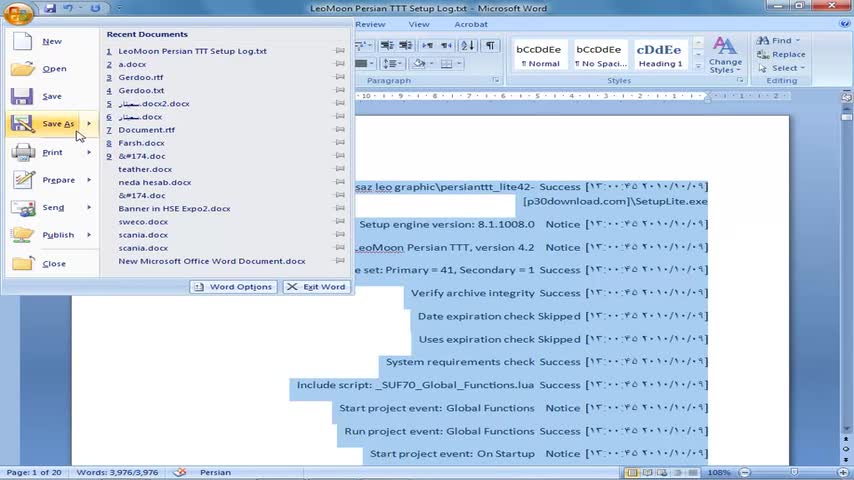The height and width of the screenshot is (480, 854).
Task: Click the Send icon in Office menu
Action: click(x=23, y=208)
